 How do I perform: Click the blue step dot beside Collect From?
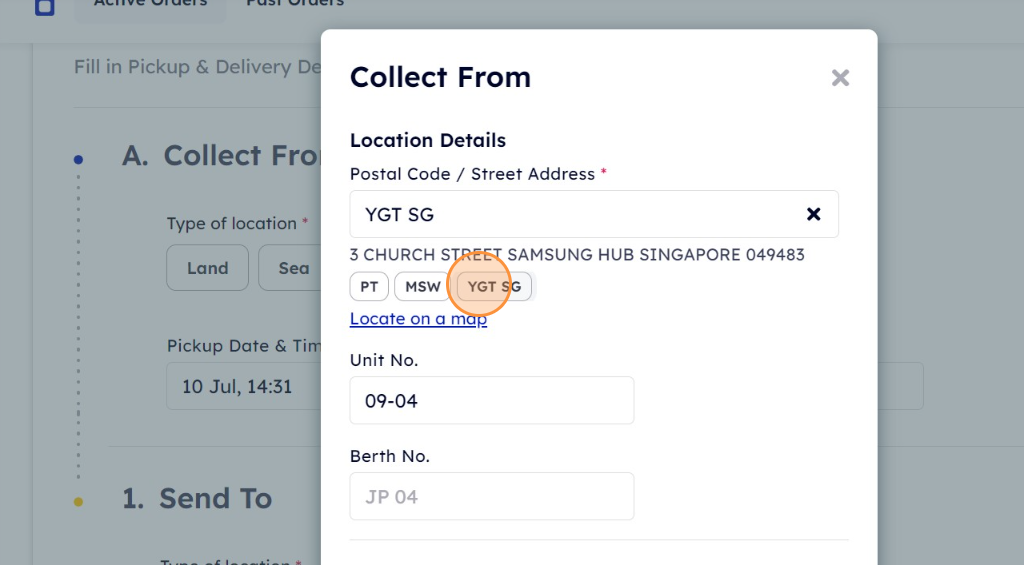click(x=78, y=159)
